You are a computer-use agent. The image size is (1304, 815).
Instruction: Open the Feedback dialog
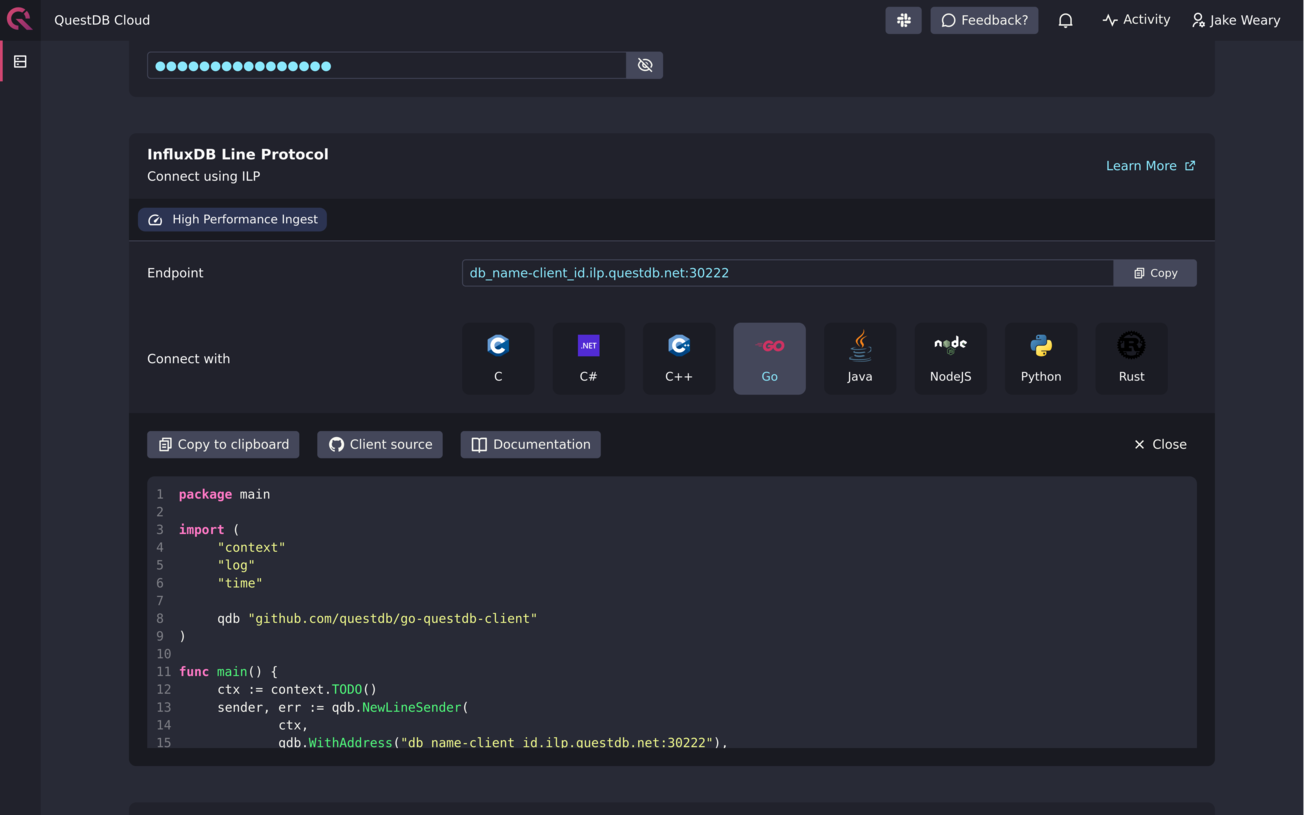[x=984, y=20]
